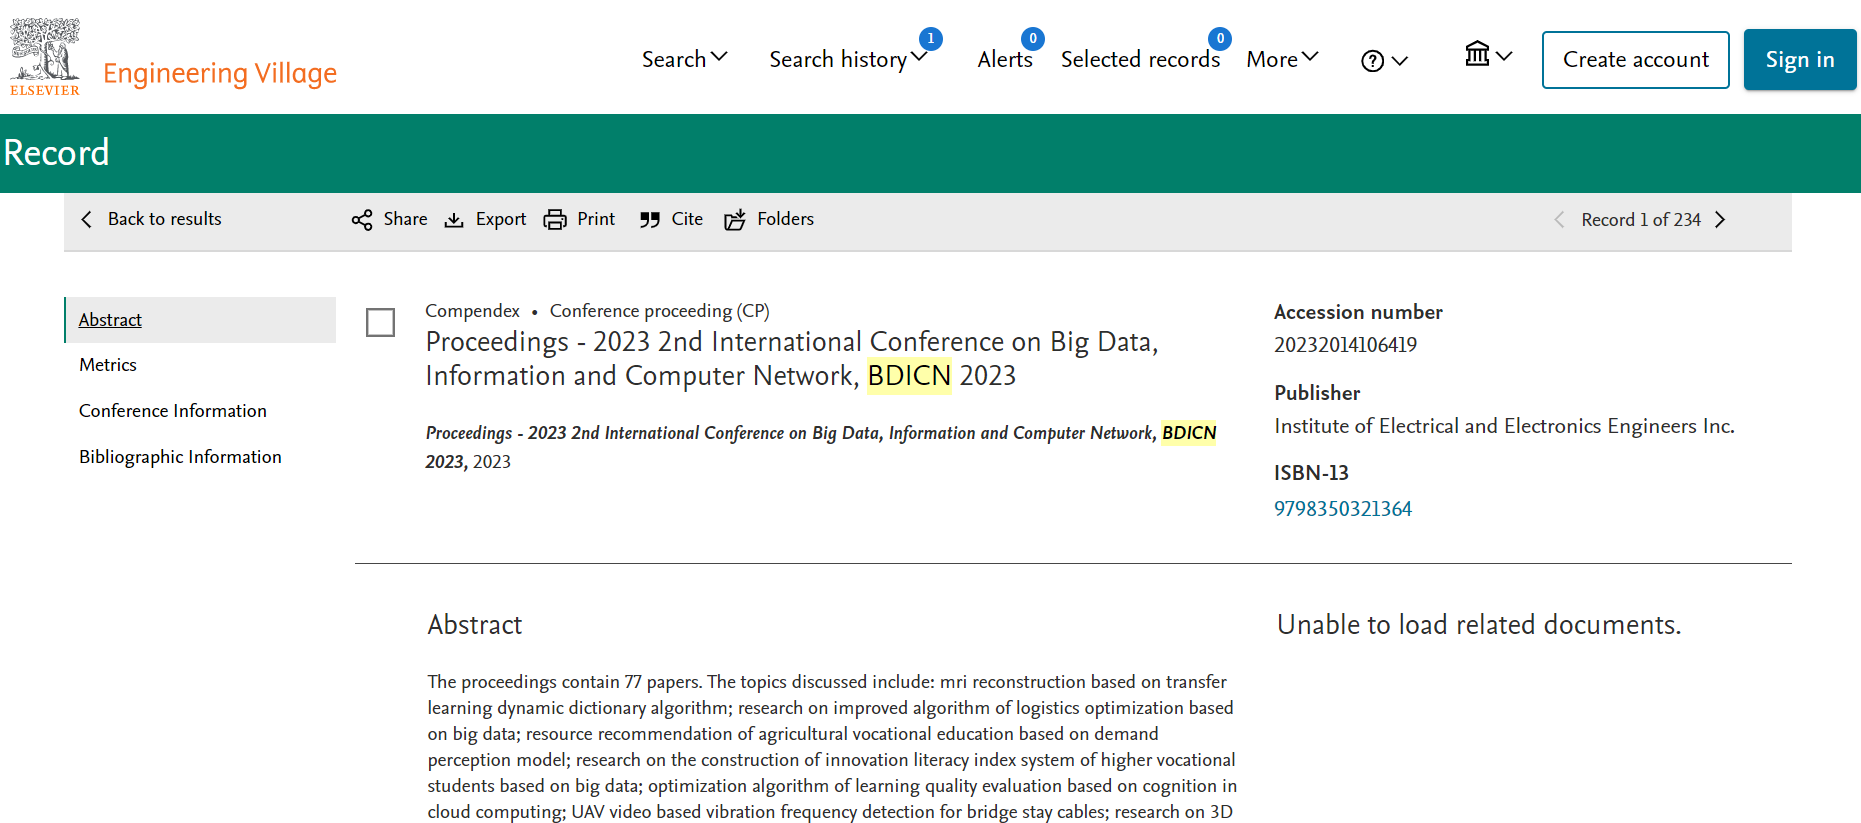Click the Sign in button

coord(1800,60)
